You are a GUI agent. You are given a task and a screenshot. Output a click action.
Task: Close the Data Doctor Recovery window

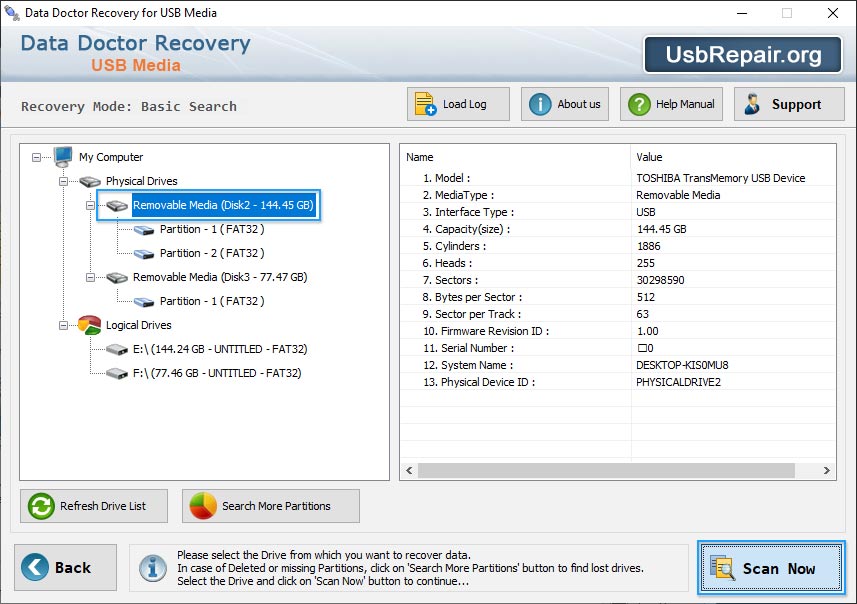click(x=832, y=13)
